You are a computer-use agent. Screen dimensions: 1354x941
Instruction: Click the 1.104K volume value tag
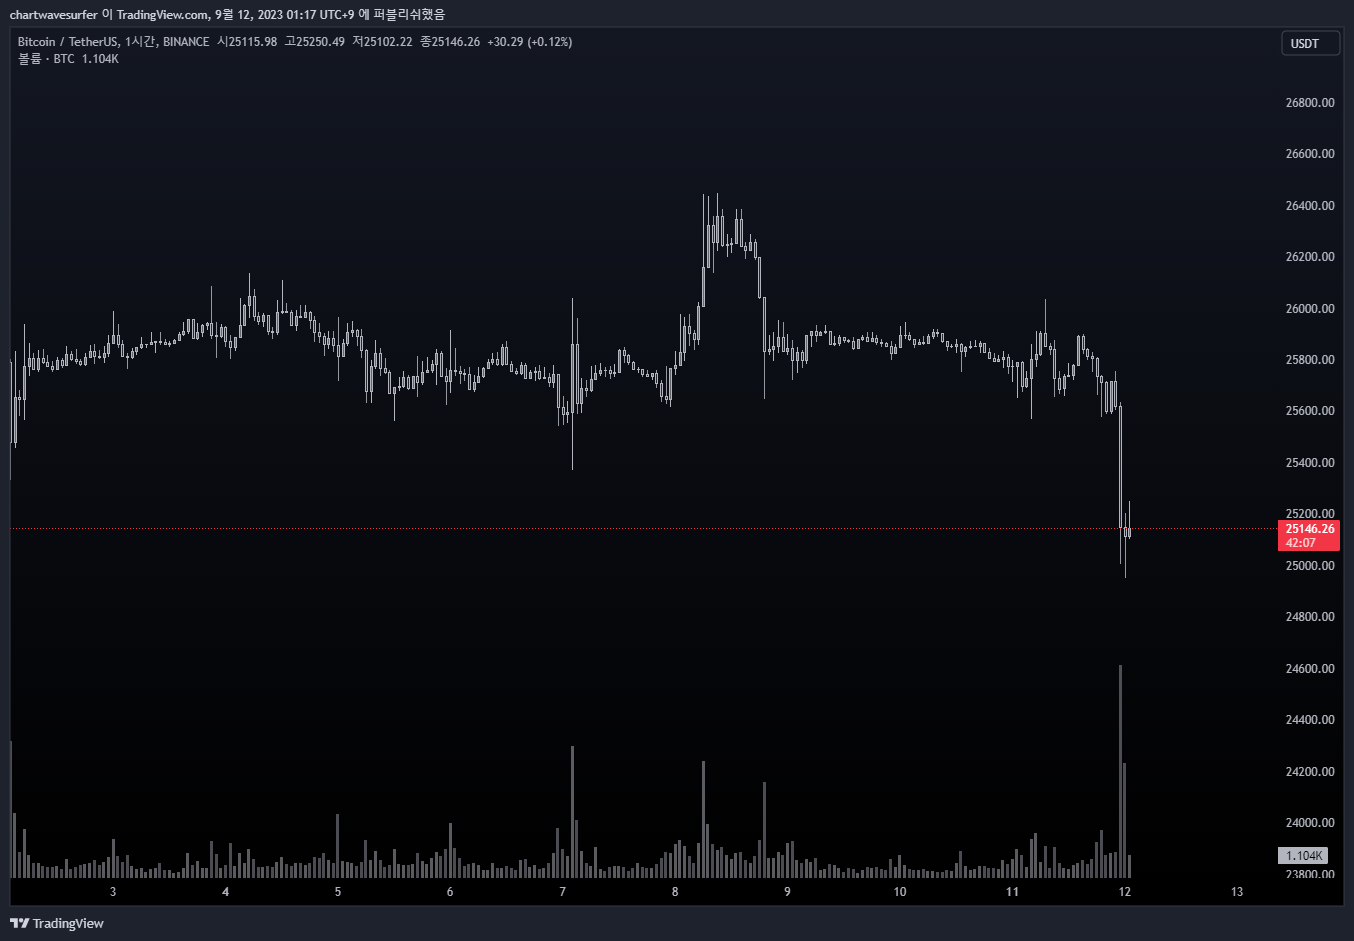tap(1304, 856)
